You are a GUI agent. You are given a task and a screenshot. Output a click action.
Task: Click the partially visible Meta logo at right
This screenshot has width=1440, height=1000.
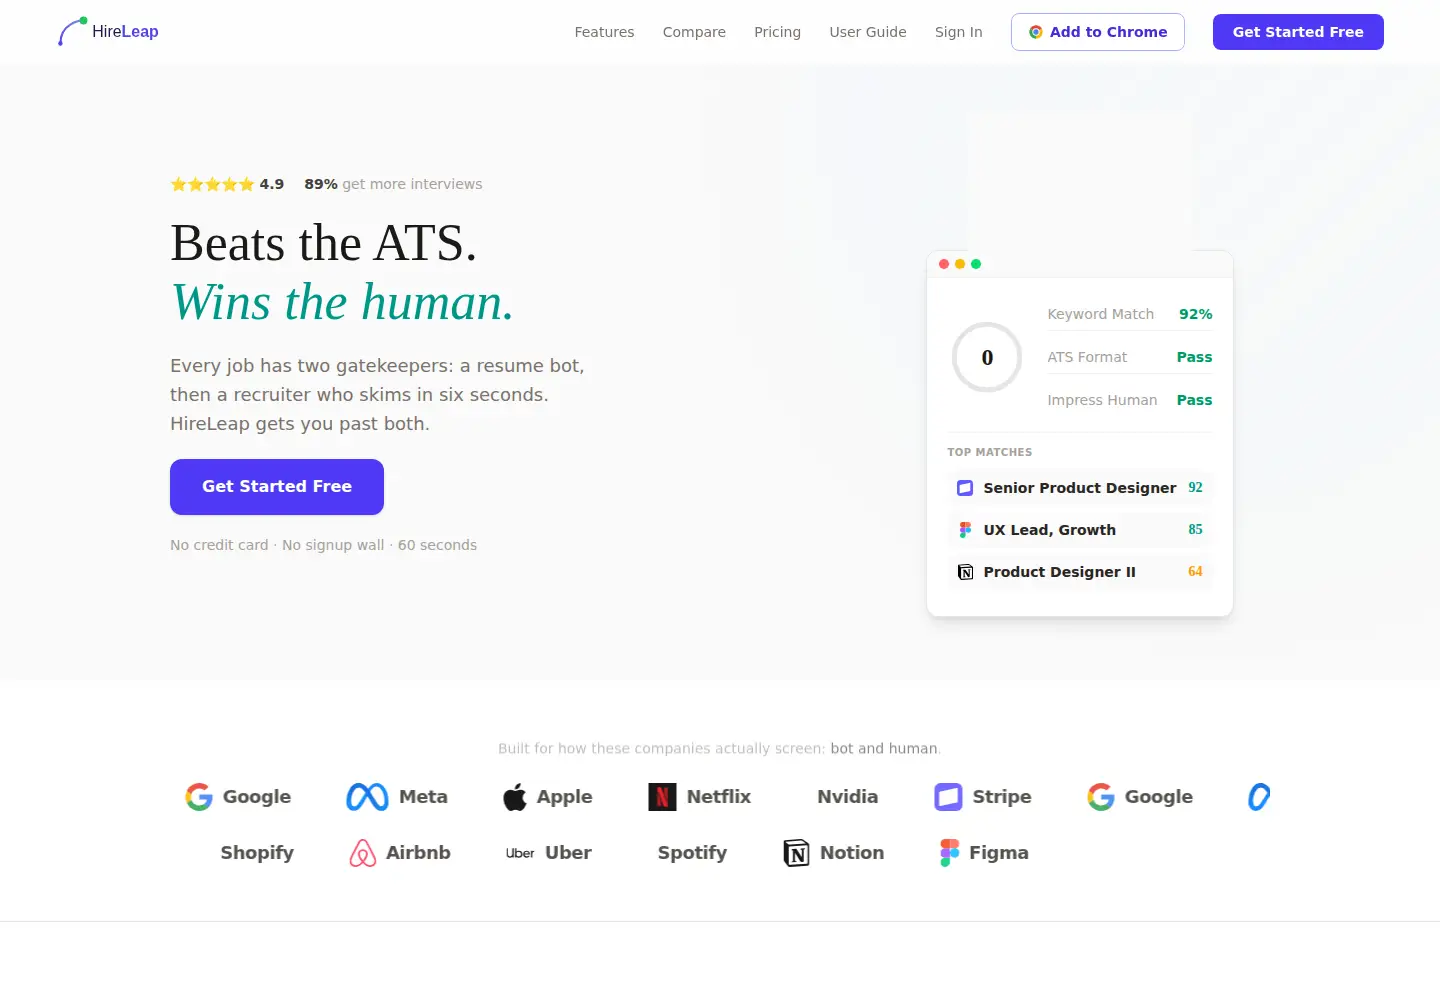coord(1259,797)
